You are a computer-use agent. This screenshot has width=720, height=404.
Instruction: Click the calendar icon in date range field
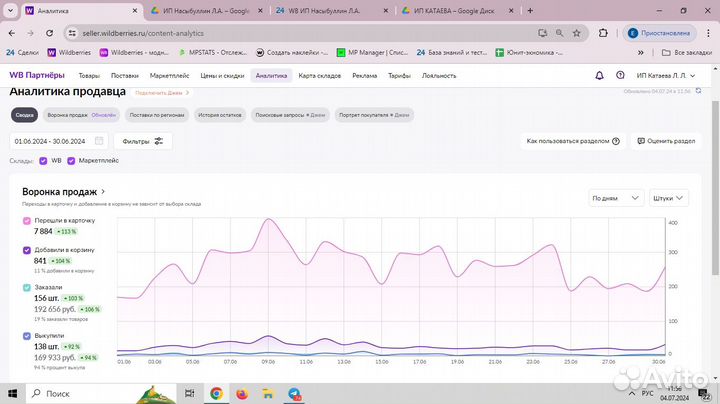[99, 141]
